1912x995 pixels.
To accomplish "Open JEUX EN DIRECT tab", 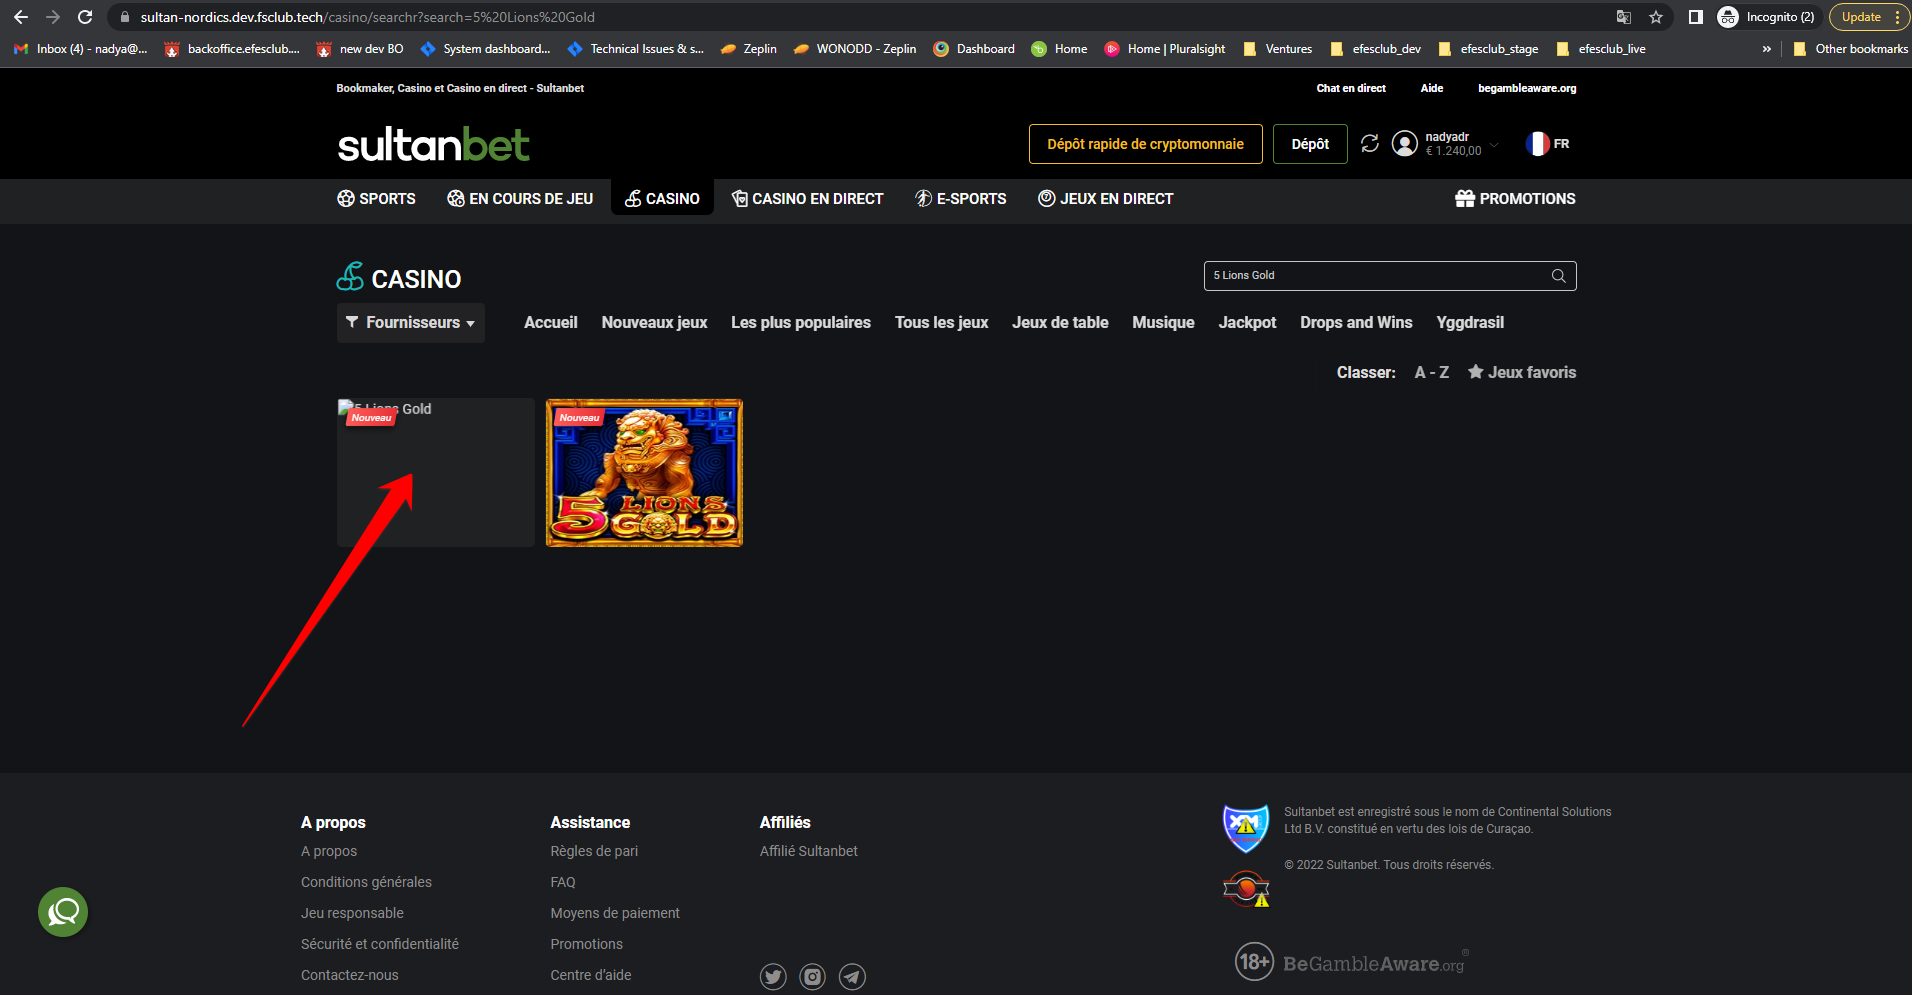I will [x=1106, y=199].
